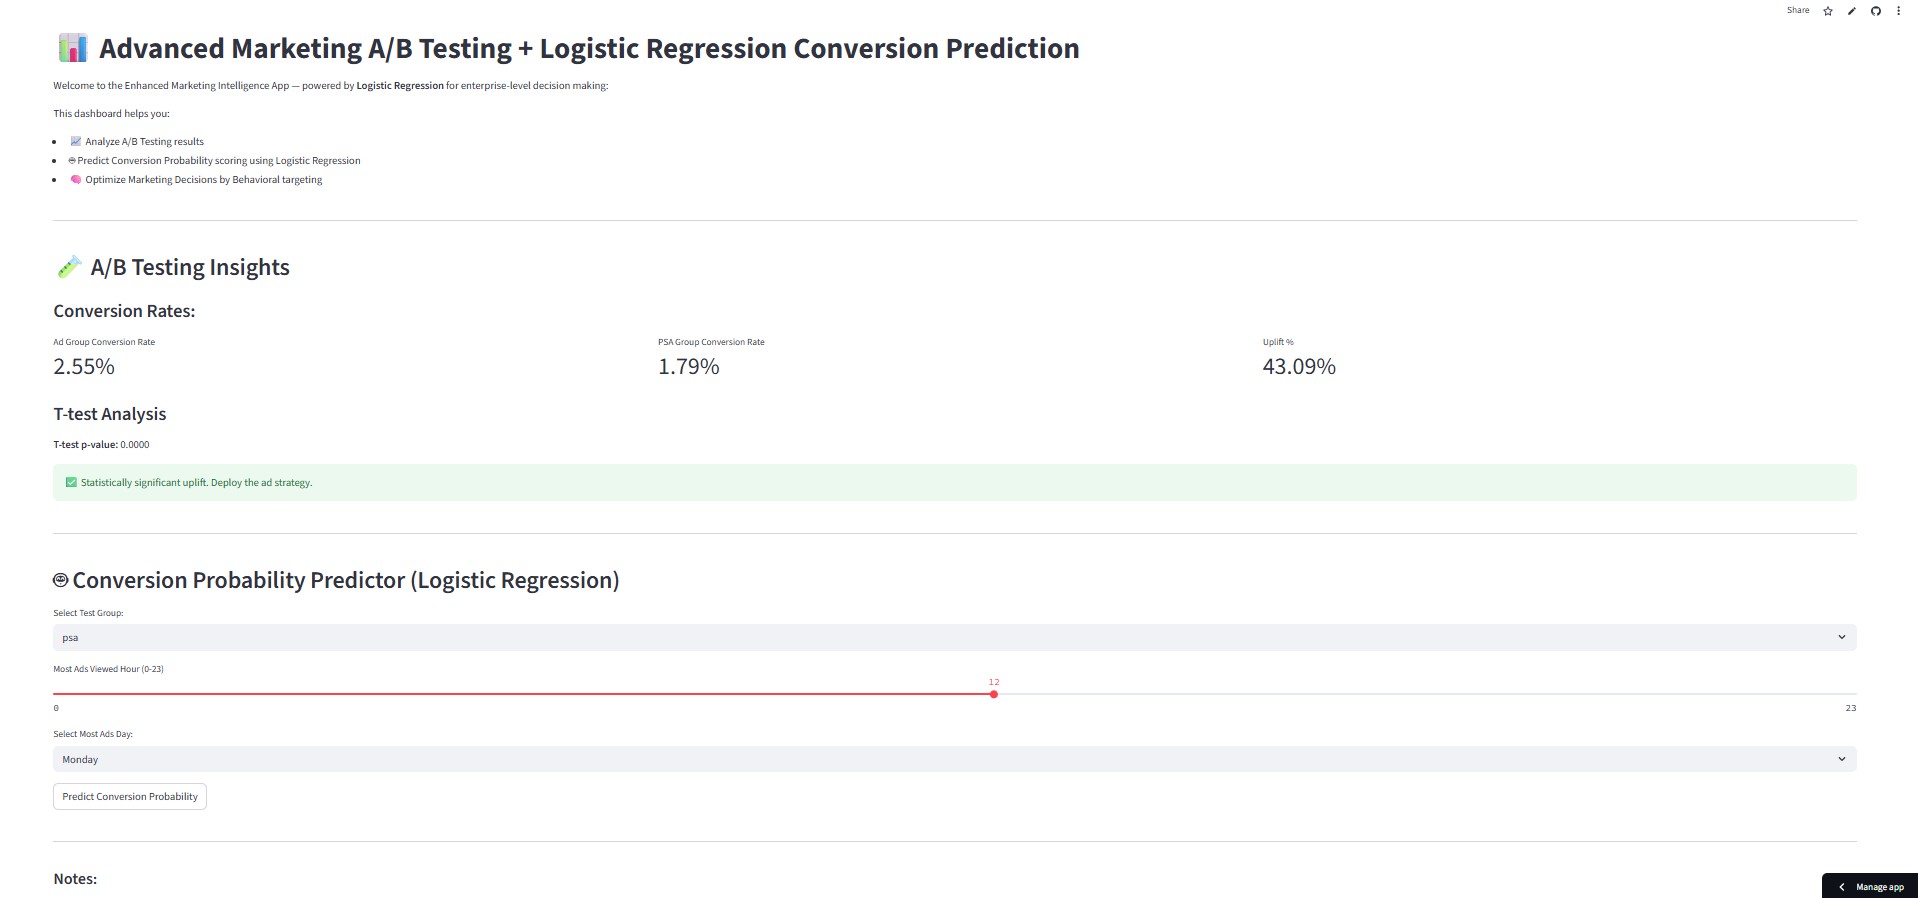The height and width of the screenshot is (898, 1918).
Task: Click the test tube icon beside A/B Testing Insights
Action: pos(69,267)
